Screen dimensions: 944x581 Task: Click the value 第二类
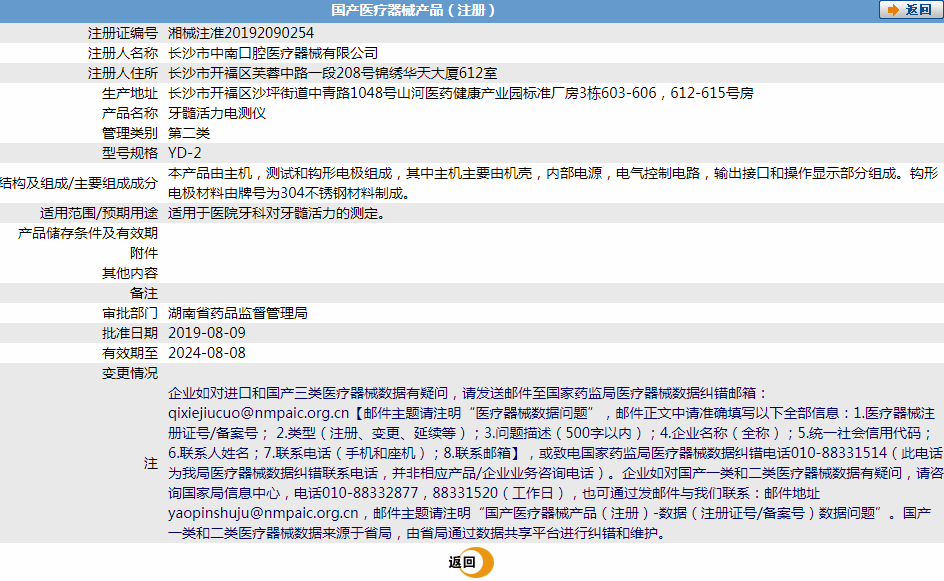[x=189, y=133]
